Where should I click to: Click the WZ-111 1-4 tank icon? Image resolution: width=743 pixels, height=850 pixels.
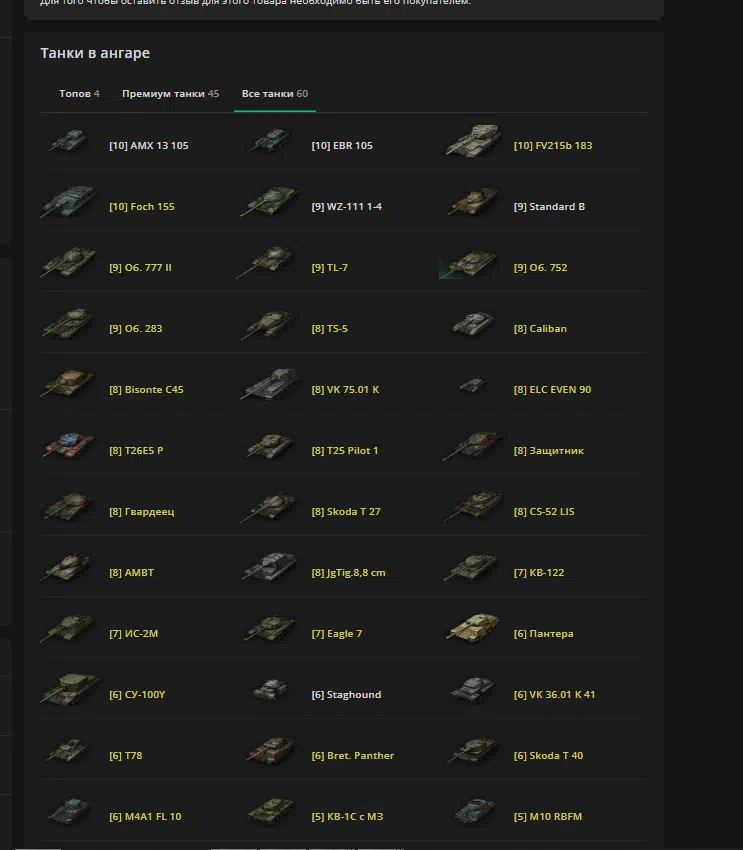point(270,202)
